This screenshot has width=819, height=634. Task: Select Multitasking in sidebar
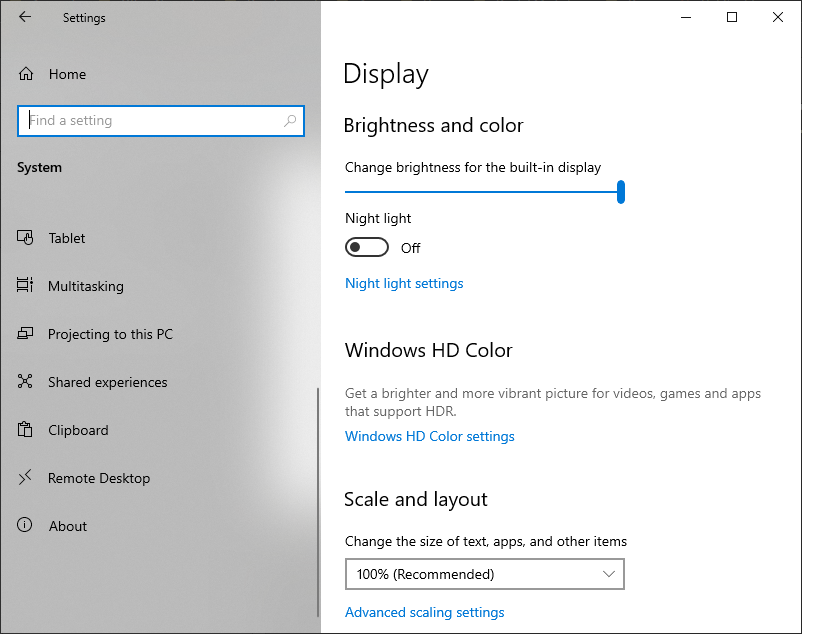[x=86, y=286]
